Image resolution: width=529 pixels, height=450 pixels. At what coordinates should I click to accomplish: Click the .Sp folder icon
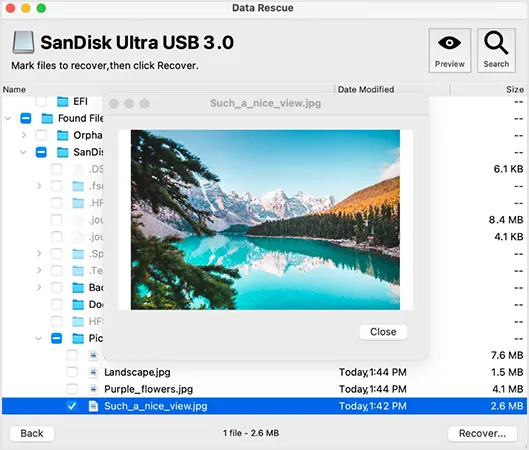(78, 254)
